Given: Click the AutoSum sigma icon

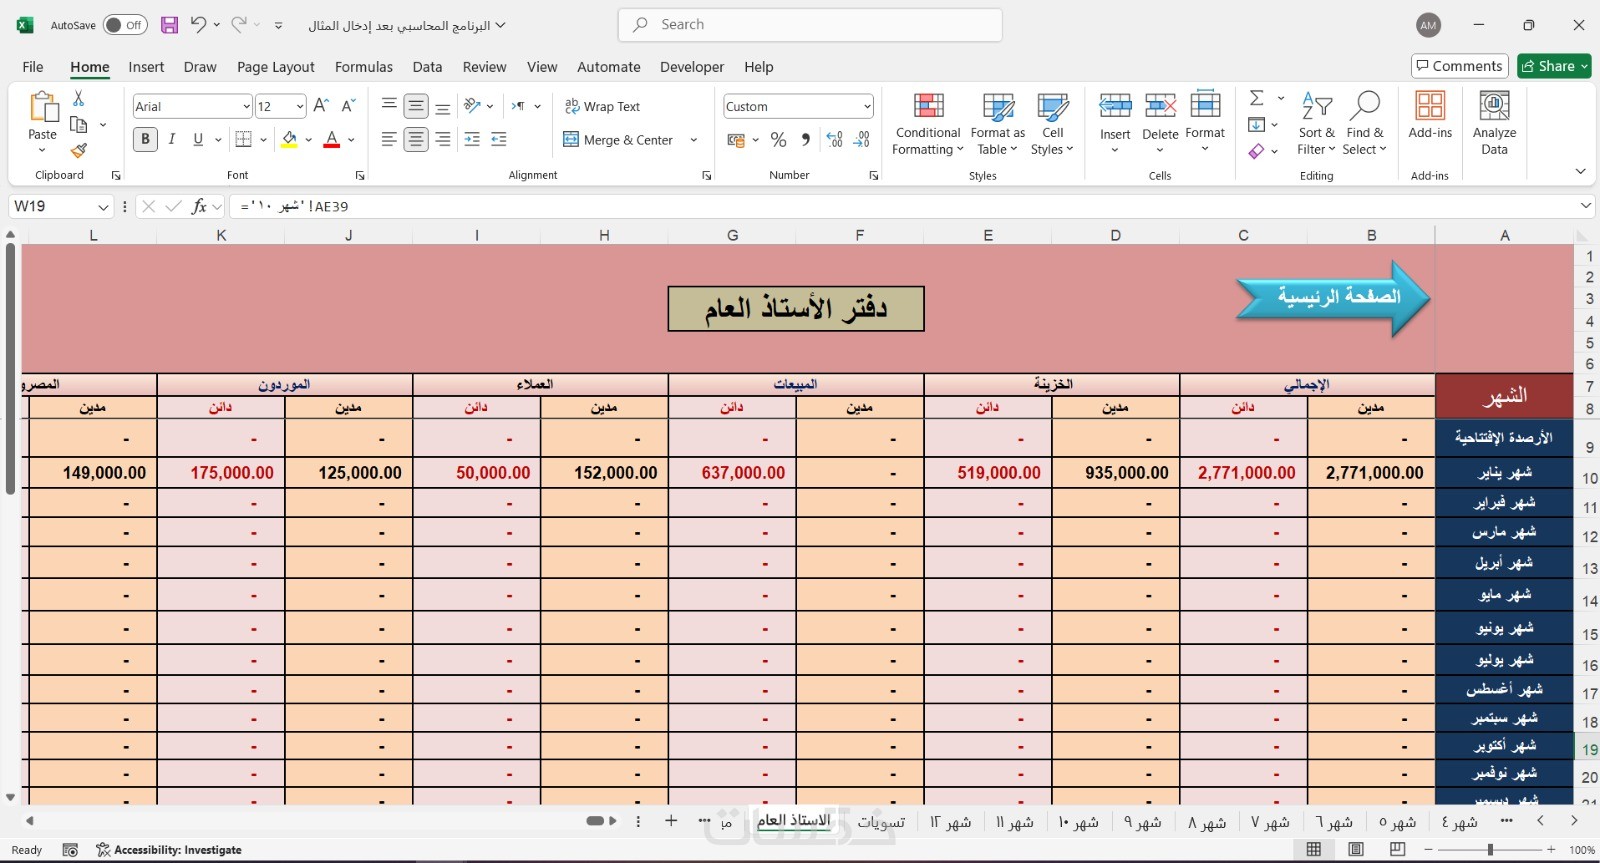Looking at the screenshot, I should 1257,98.
